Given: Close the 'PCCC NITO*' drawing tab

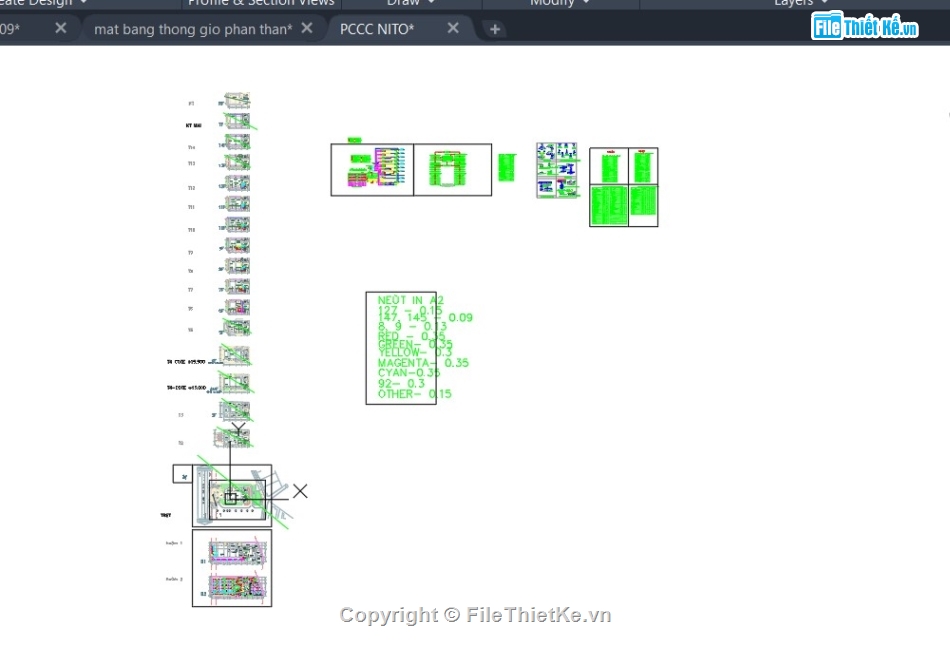Looking at the screenshot, I should click(453, 28).
